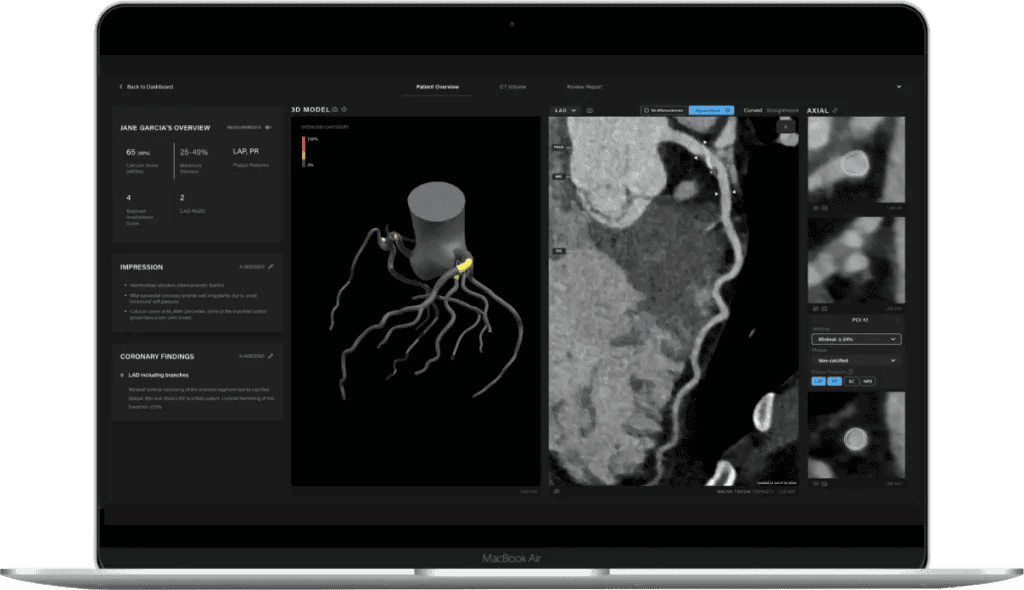Viewport: 1024px width, 590px height.
Task: Click the view icon beside the LAD dropdown
Action: point(590,110)
